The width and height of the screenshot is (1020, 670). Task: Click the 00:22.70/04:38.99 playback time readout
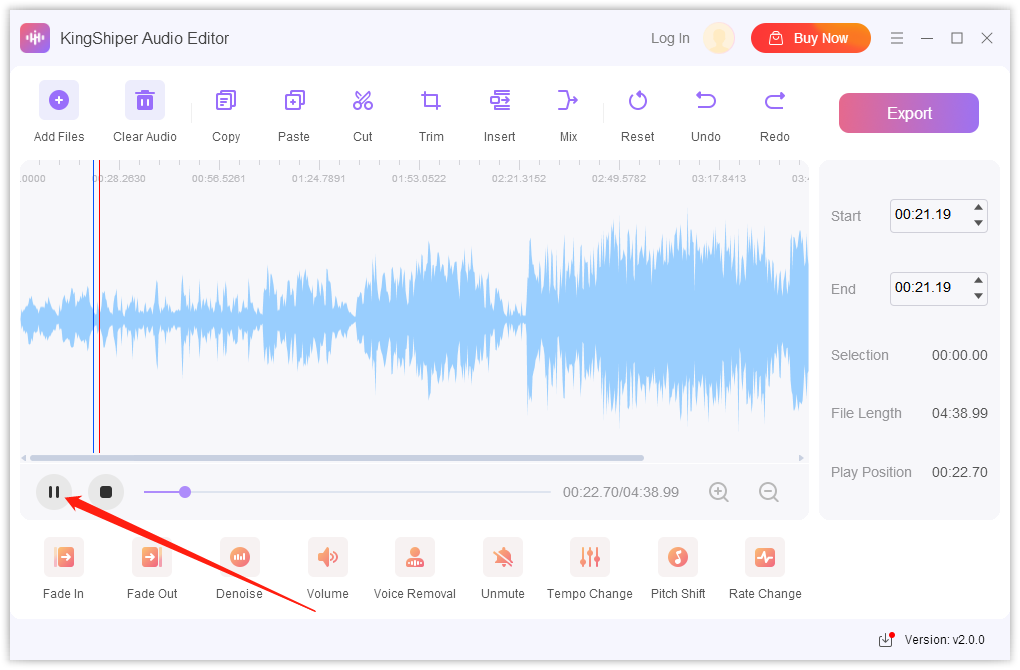click(x=621, y=492)
